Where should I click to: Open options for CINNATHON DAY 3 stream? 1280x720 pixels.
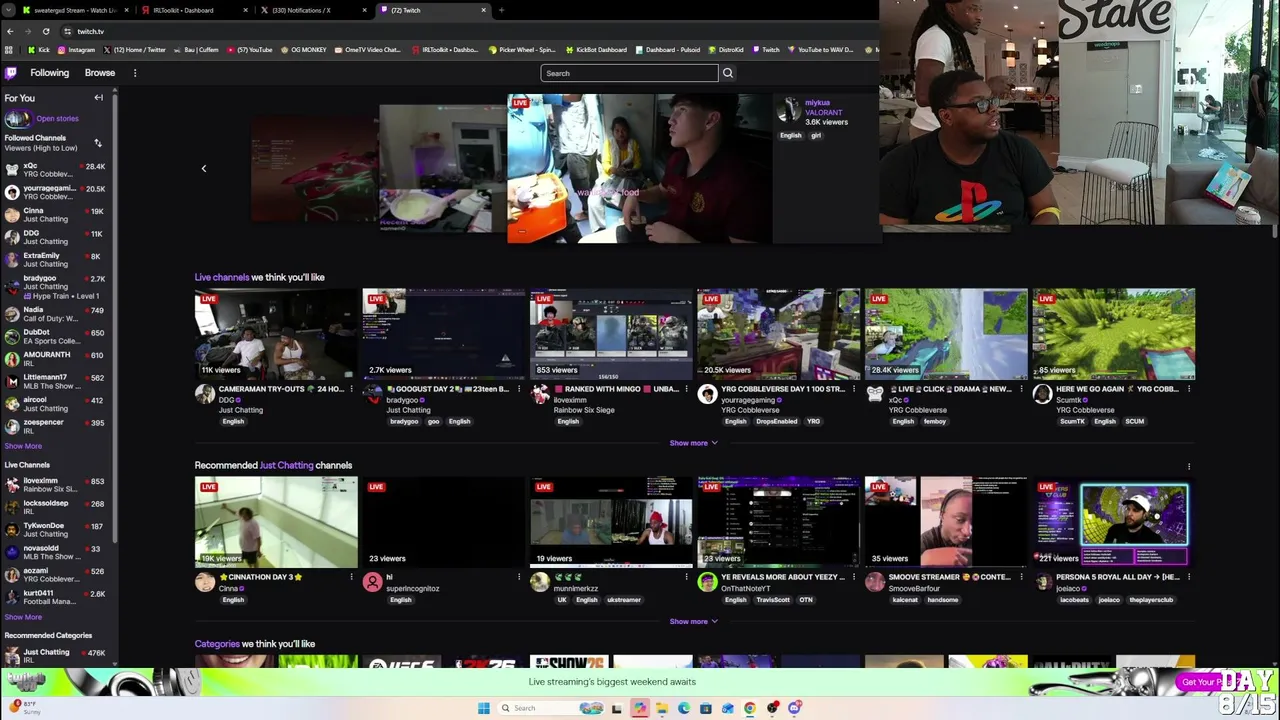tap(351, 577)
